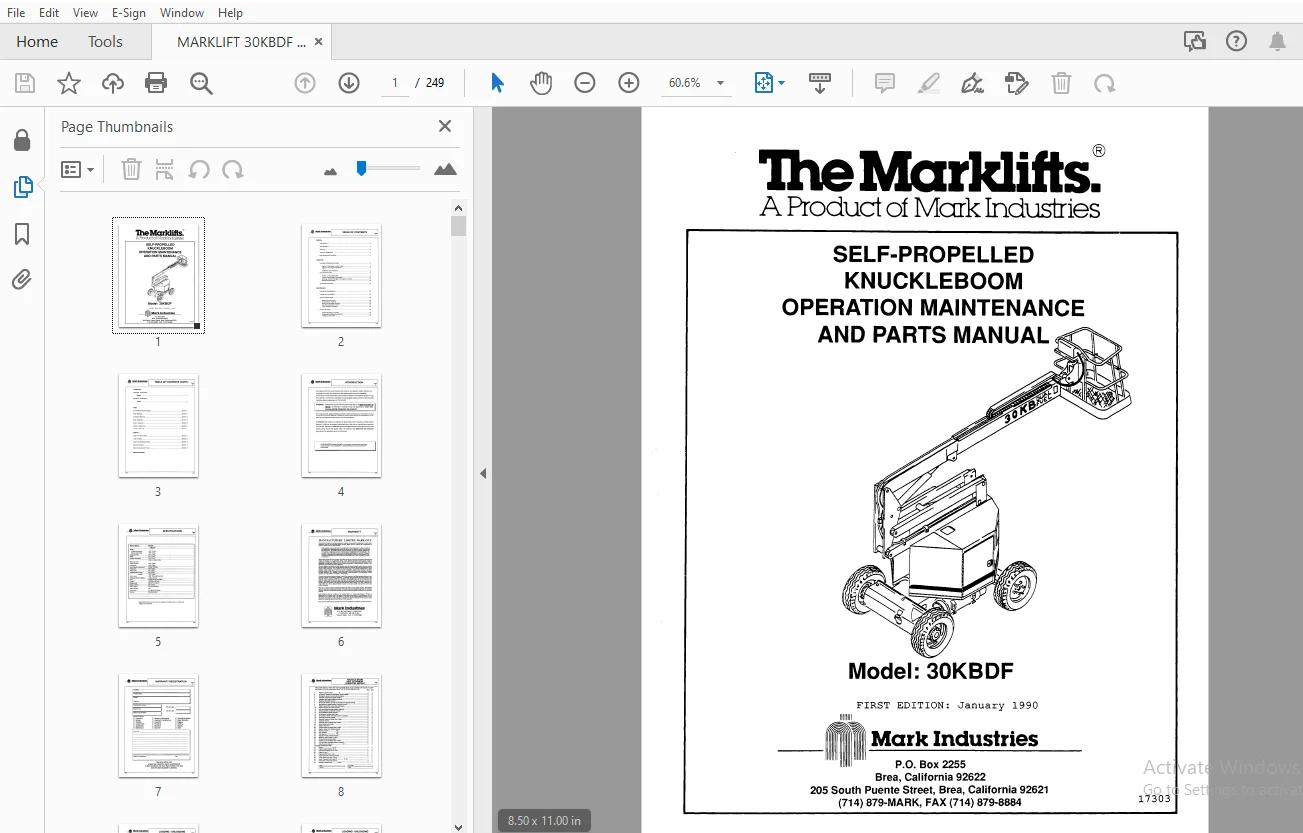This screenshot has width=1303, height=833.
Task: Collapse the left navigation pane arrow
Action: (x=483, y=473)
